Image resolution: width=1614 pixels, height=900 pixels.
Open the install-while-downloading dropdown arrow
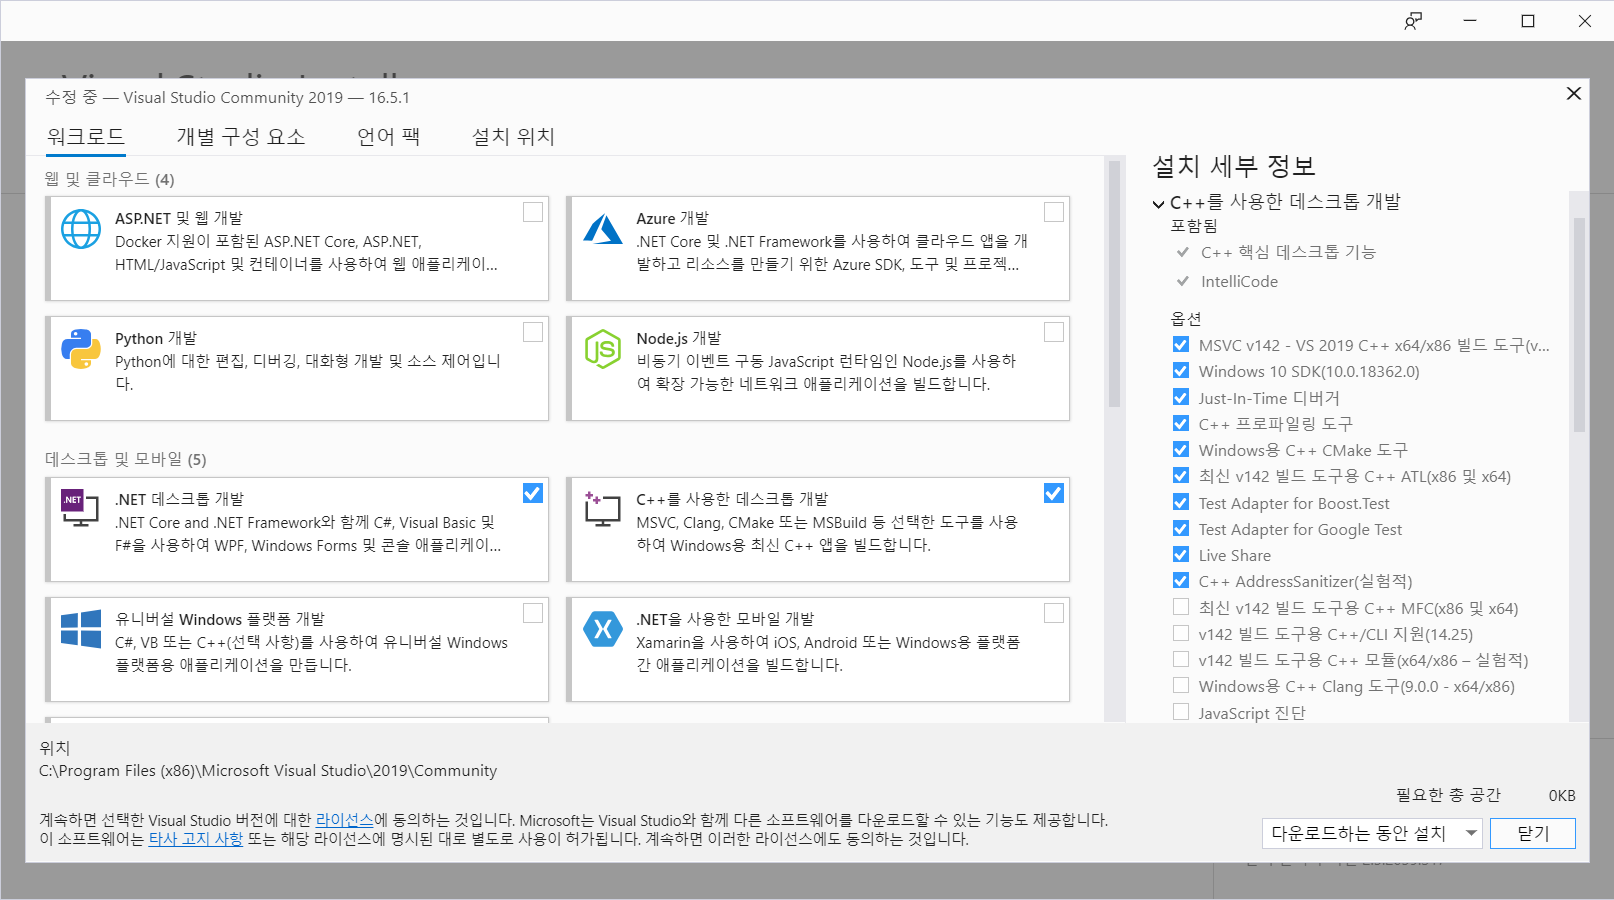click(x=1471, y=833)
